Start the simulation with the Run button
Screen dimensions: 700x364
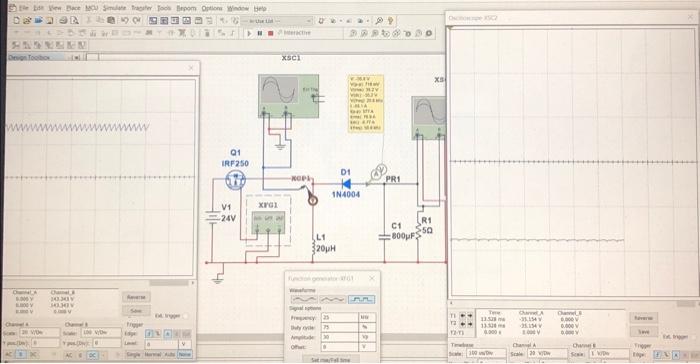(x=249, y=33)
